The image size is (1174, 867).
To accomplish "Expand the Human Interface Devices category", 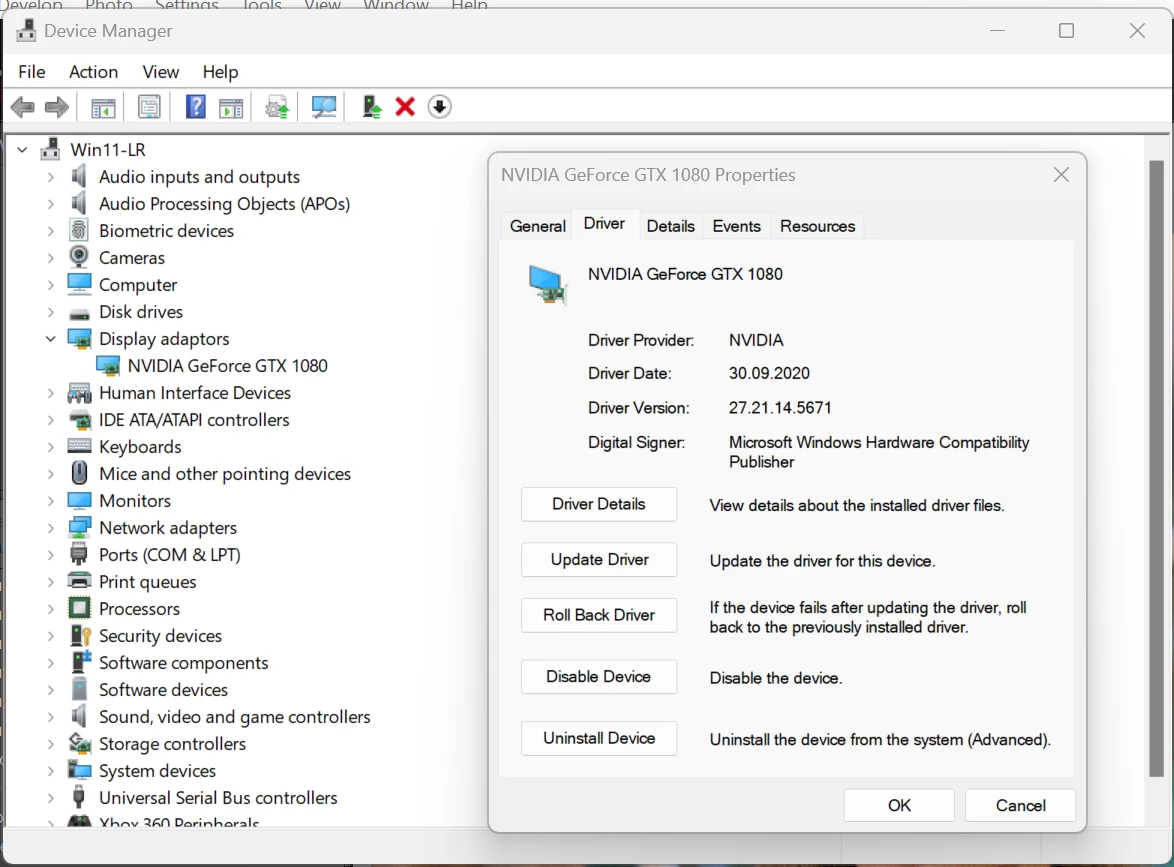I will [x=50, y=392].
